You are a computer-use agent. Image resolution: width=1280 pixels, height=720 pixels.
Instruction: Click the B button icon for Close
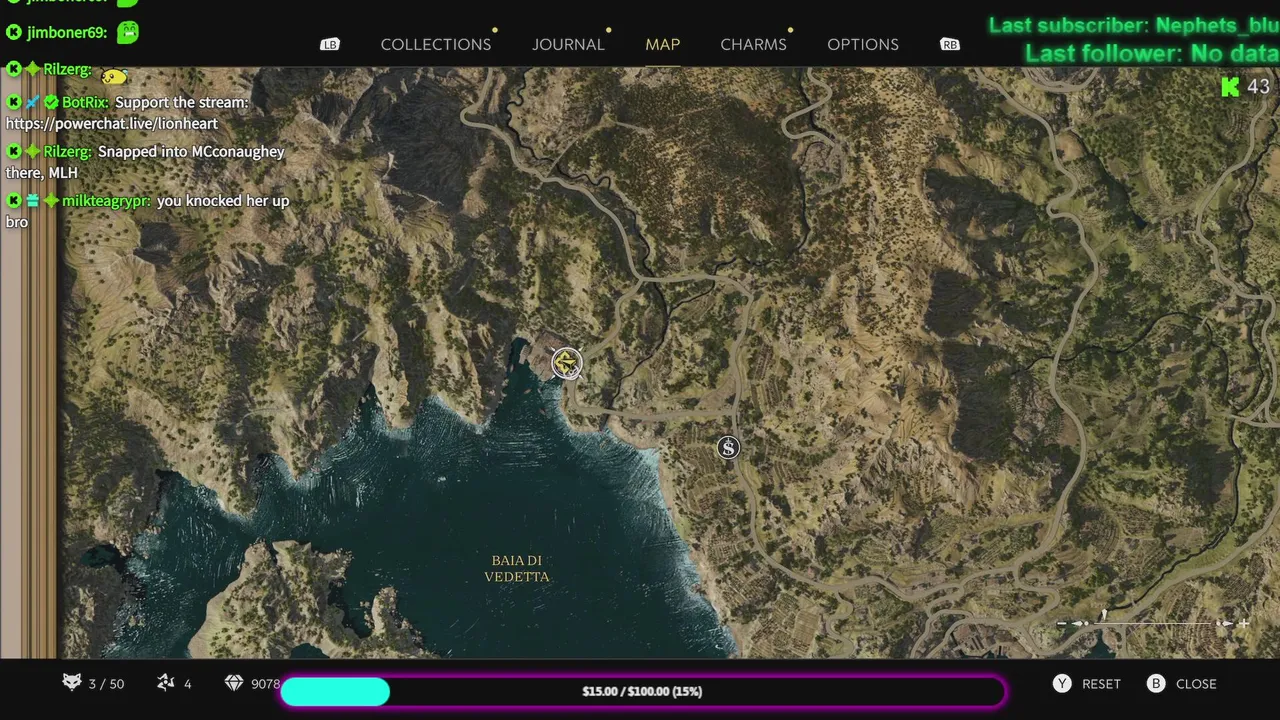tap(1156, 684)
